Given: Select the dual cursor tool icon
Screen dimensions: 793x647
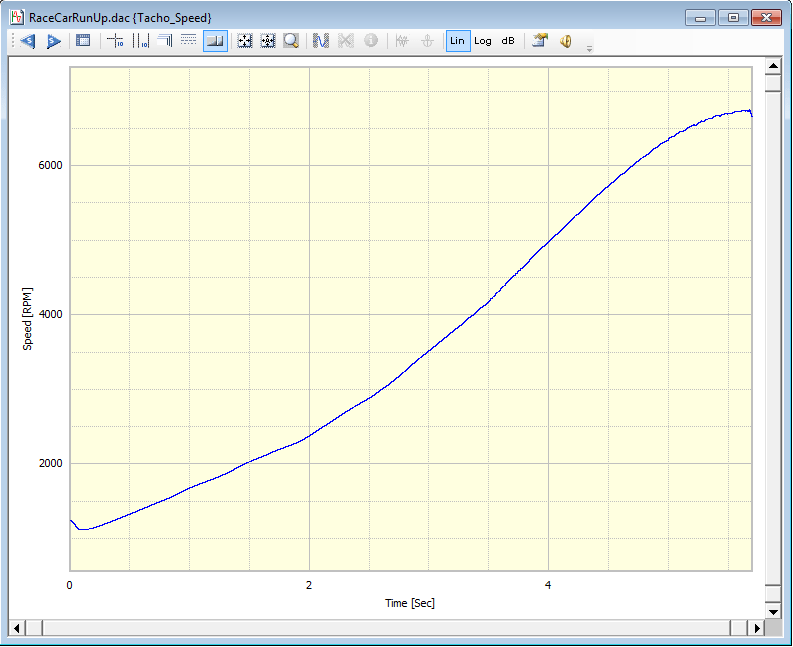Looking at the screenshot, I should [x=140, y=41].
